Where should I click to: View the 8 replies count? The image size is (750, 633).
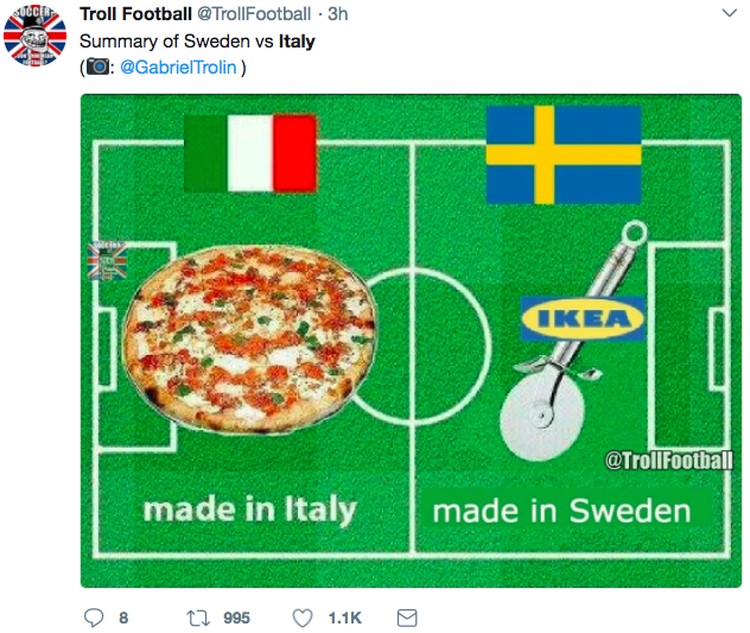pyautogui.click(x=123, y=618)
